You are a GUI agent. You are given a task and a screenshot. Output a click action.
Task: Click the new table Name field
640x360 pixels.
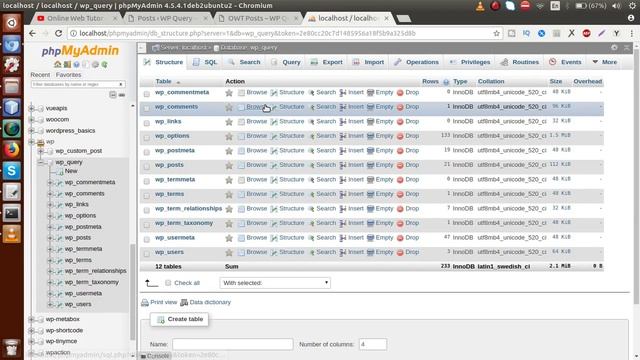[x=233, y=344]
